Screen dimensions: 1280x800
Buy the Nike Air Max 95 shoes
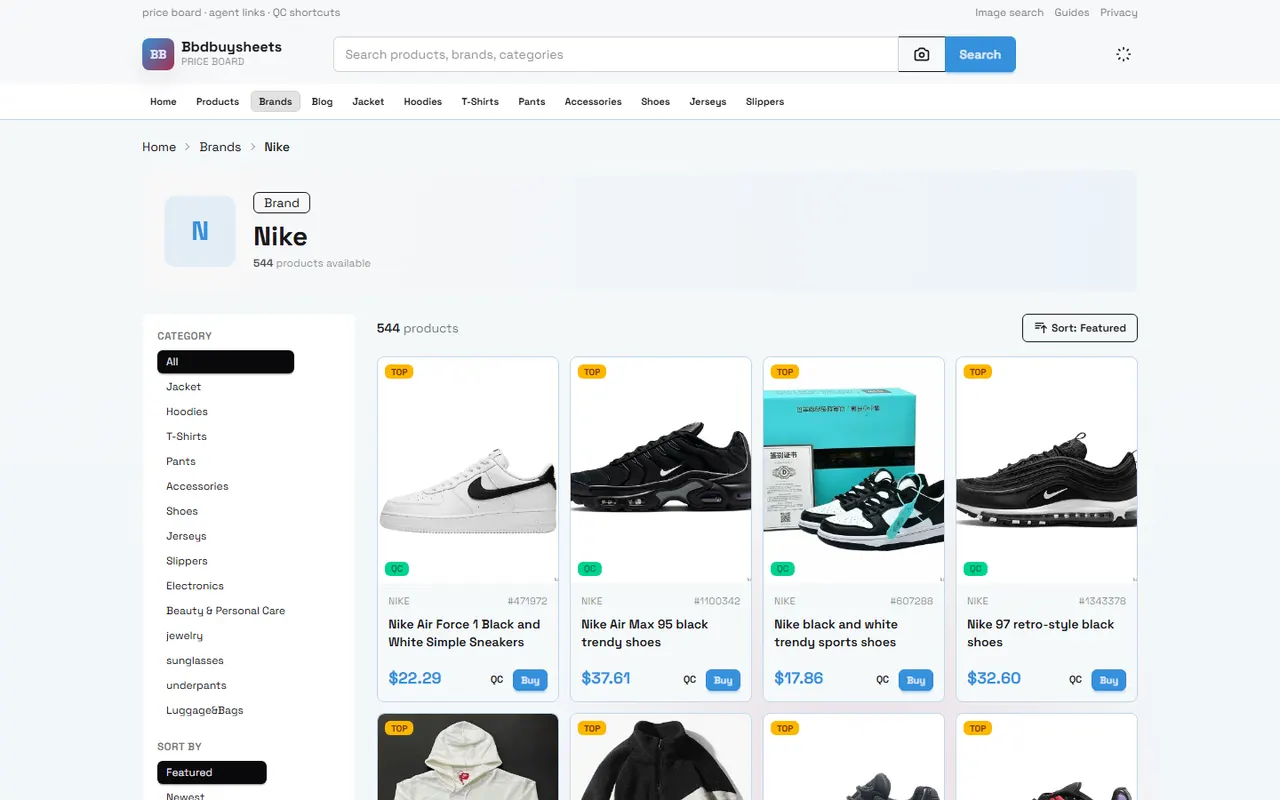[x=723, y=680]
